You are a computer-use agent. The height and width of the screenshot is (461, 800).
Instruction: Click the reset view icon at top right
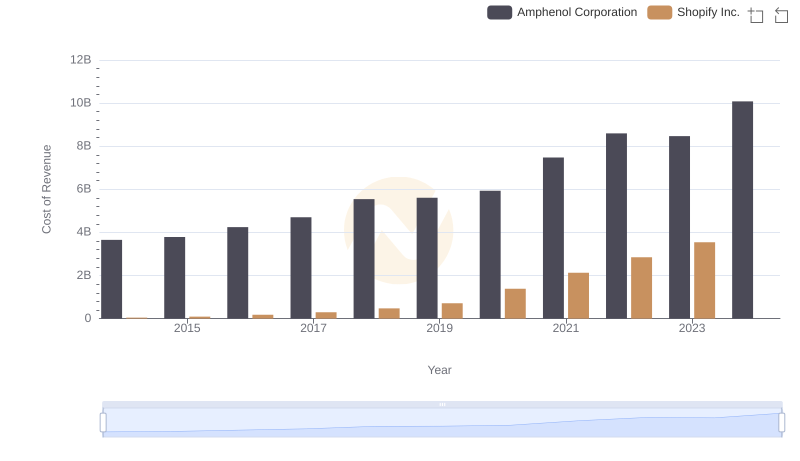pyautogui.click(x=781, y=15)
